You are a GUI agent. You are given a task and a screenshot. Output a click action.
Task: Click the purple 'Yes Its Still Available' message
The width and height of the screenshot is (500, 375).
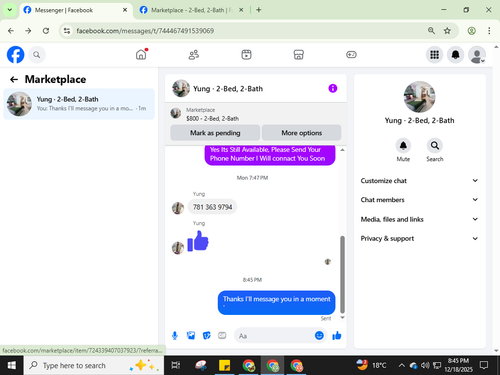click(x=270, y=155)
